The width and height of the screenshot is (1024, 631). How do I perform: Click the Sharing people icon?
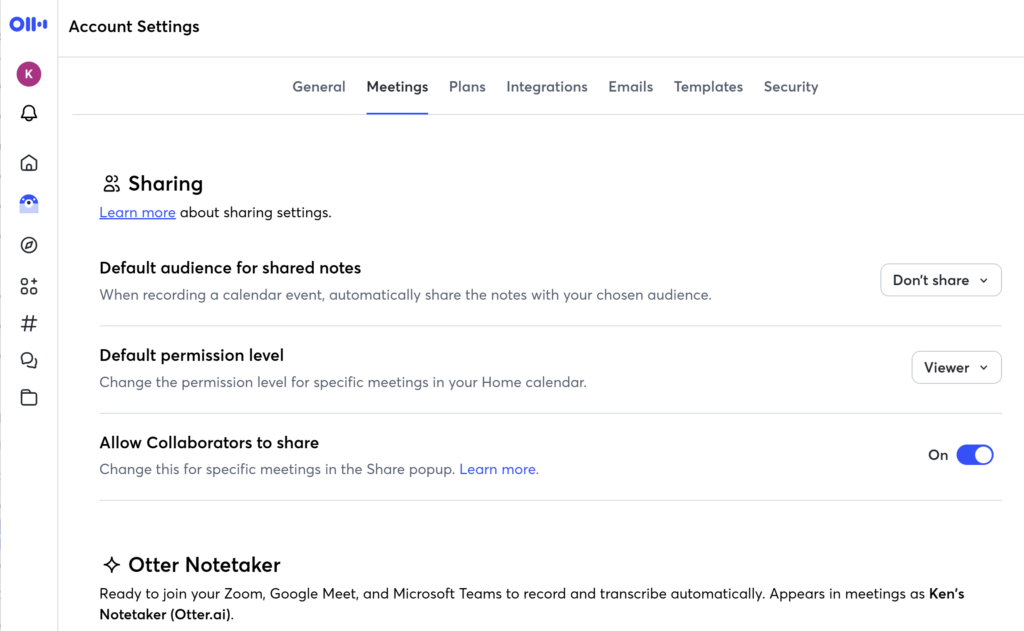pyautogui.click(x=112, y=184)
